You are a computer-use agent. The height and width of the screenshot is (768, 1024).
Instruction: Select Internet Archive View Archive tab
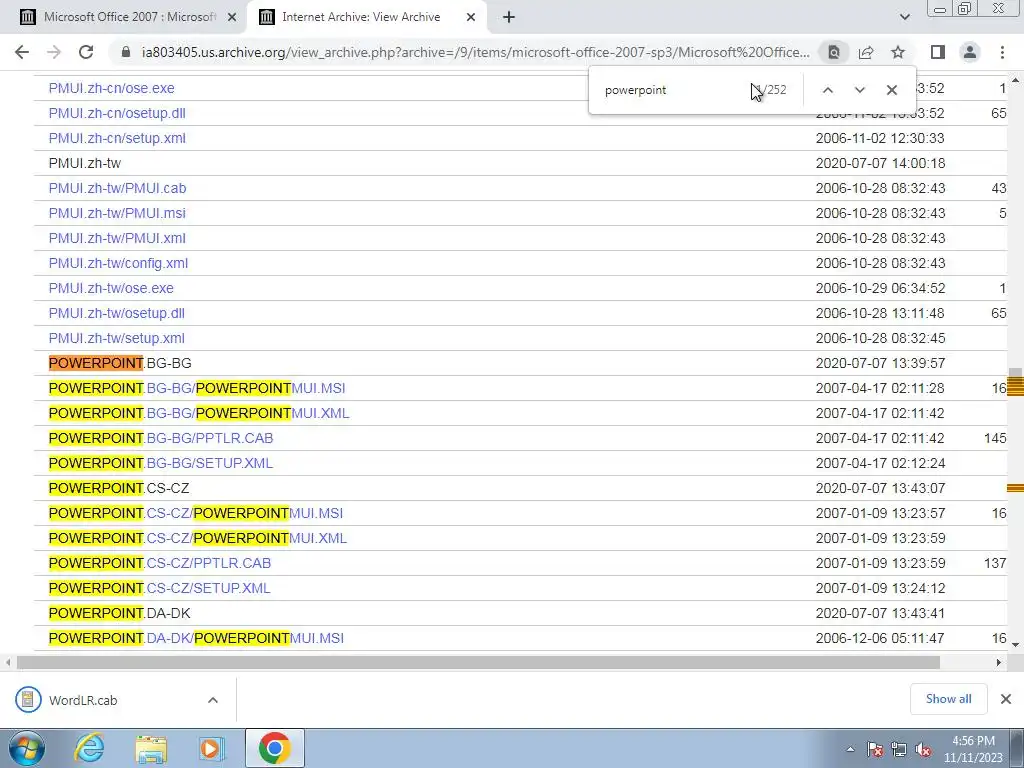[362, 18]
